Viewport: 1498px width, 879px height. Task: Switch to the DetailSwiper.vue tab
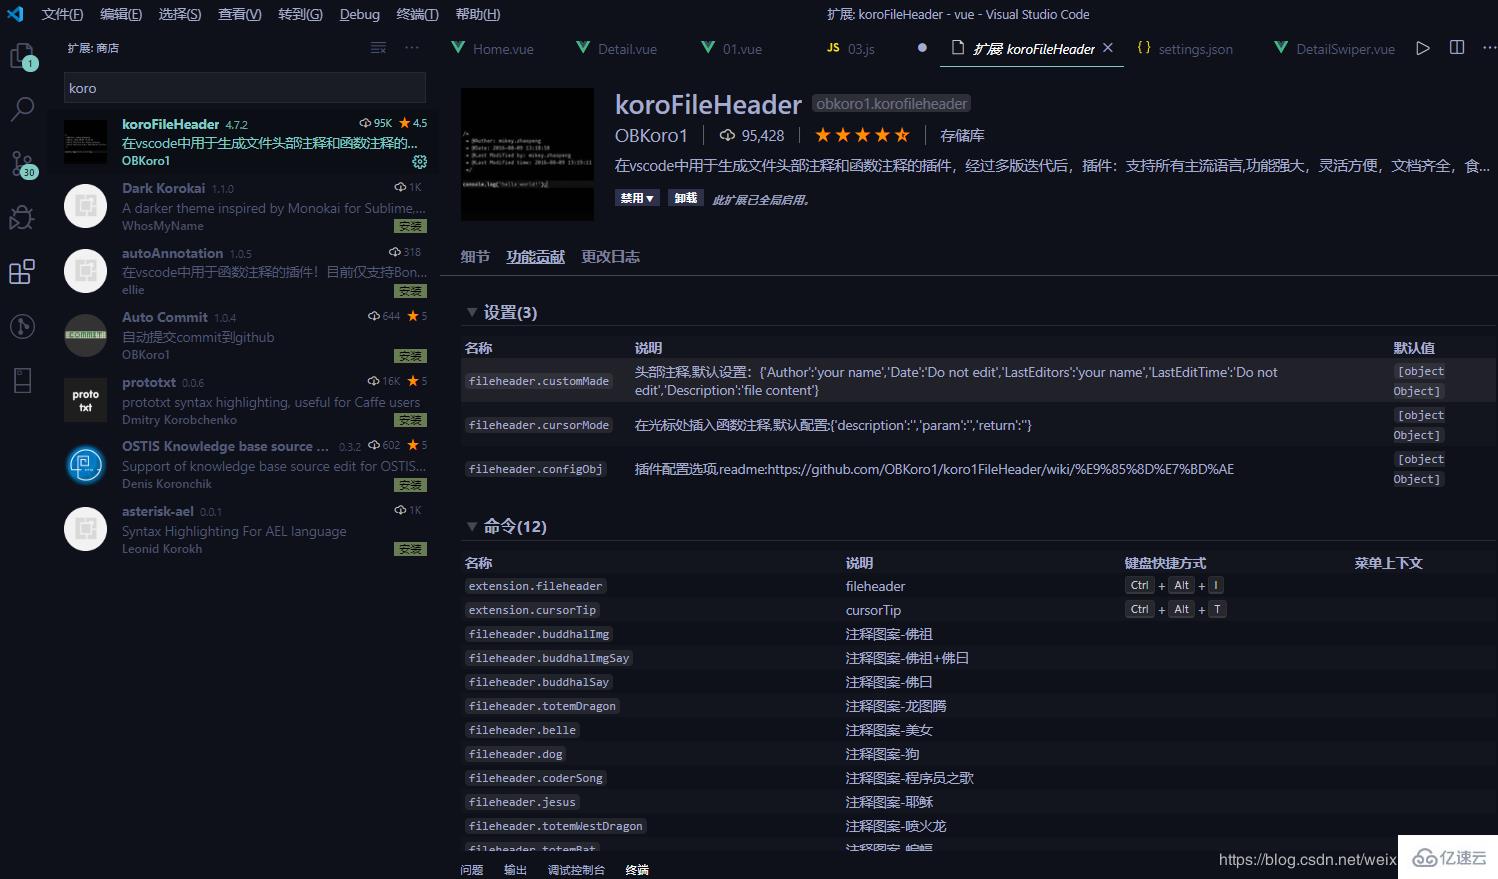1334,48
